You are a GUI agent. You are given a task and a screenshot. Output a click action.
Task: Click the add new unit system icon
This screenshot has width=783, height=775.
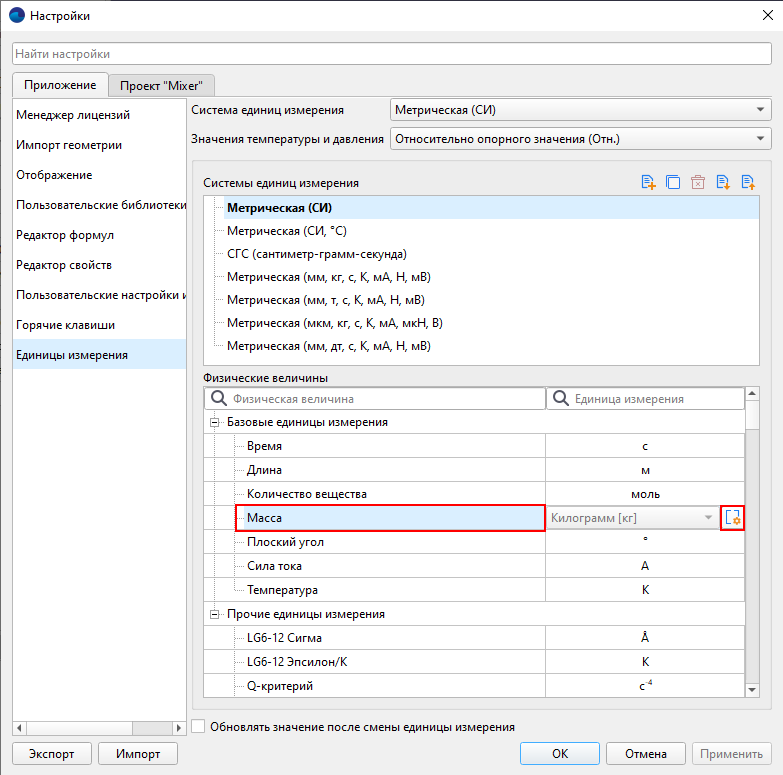pos(649,182)
